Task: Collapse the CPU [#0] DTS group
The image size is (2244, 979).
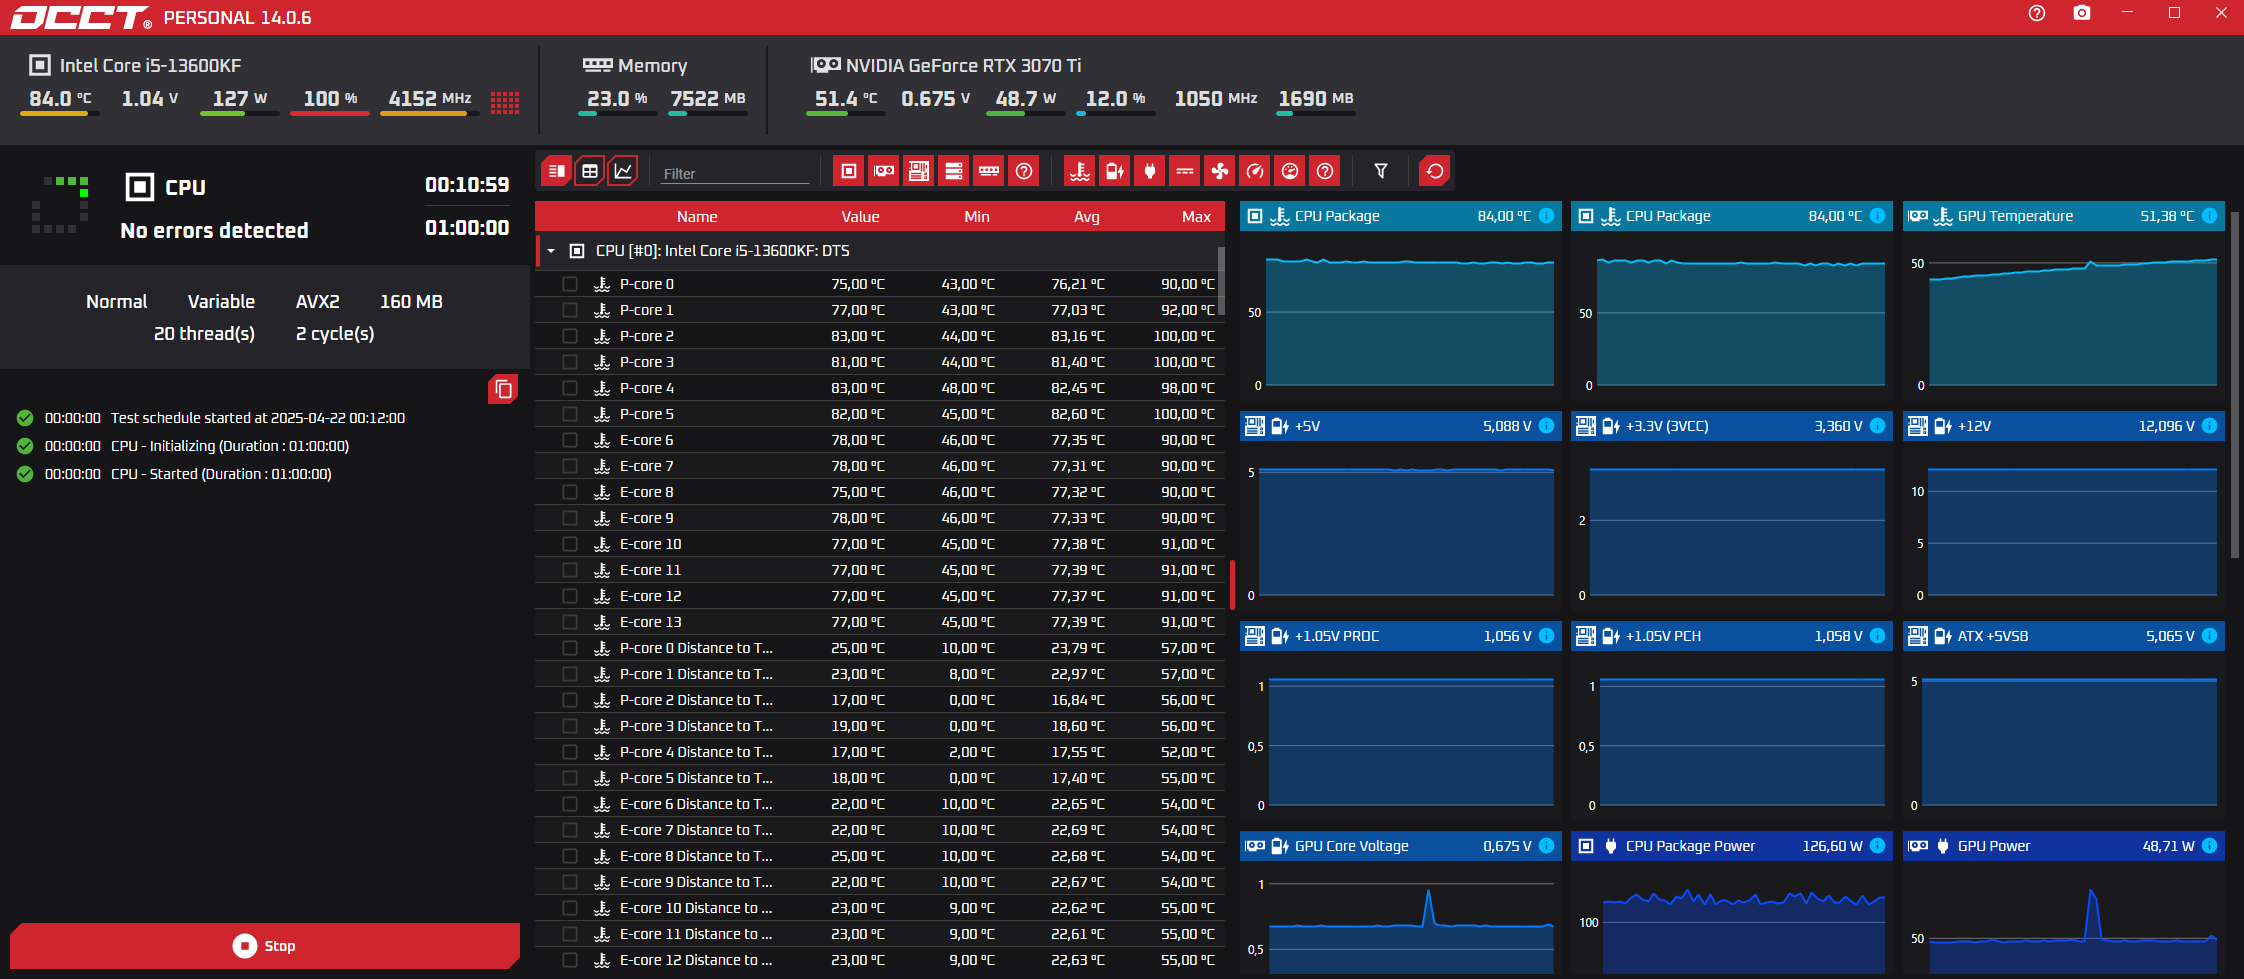Action: tap(551, 251)
